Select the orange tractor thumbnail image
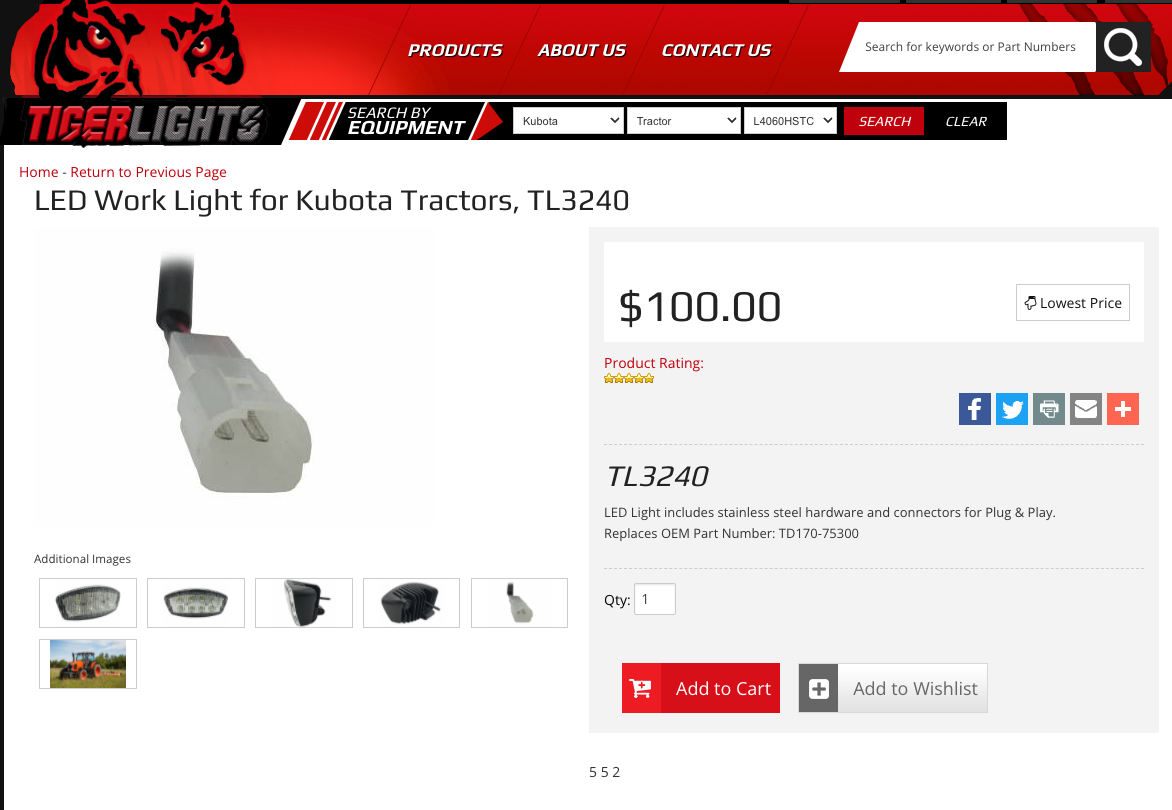The image size is (1172, 810). tap(88, 664)
